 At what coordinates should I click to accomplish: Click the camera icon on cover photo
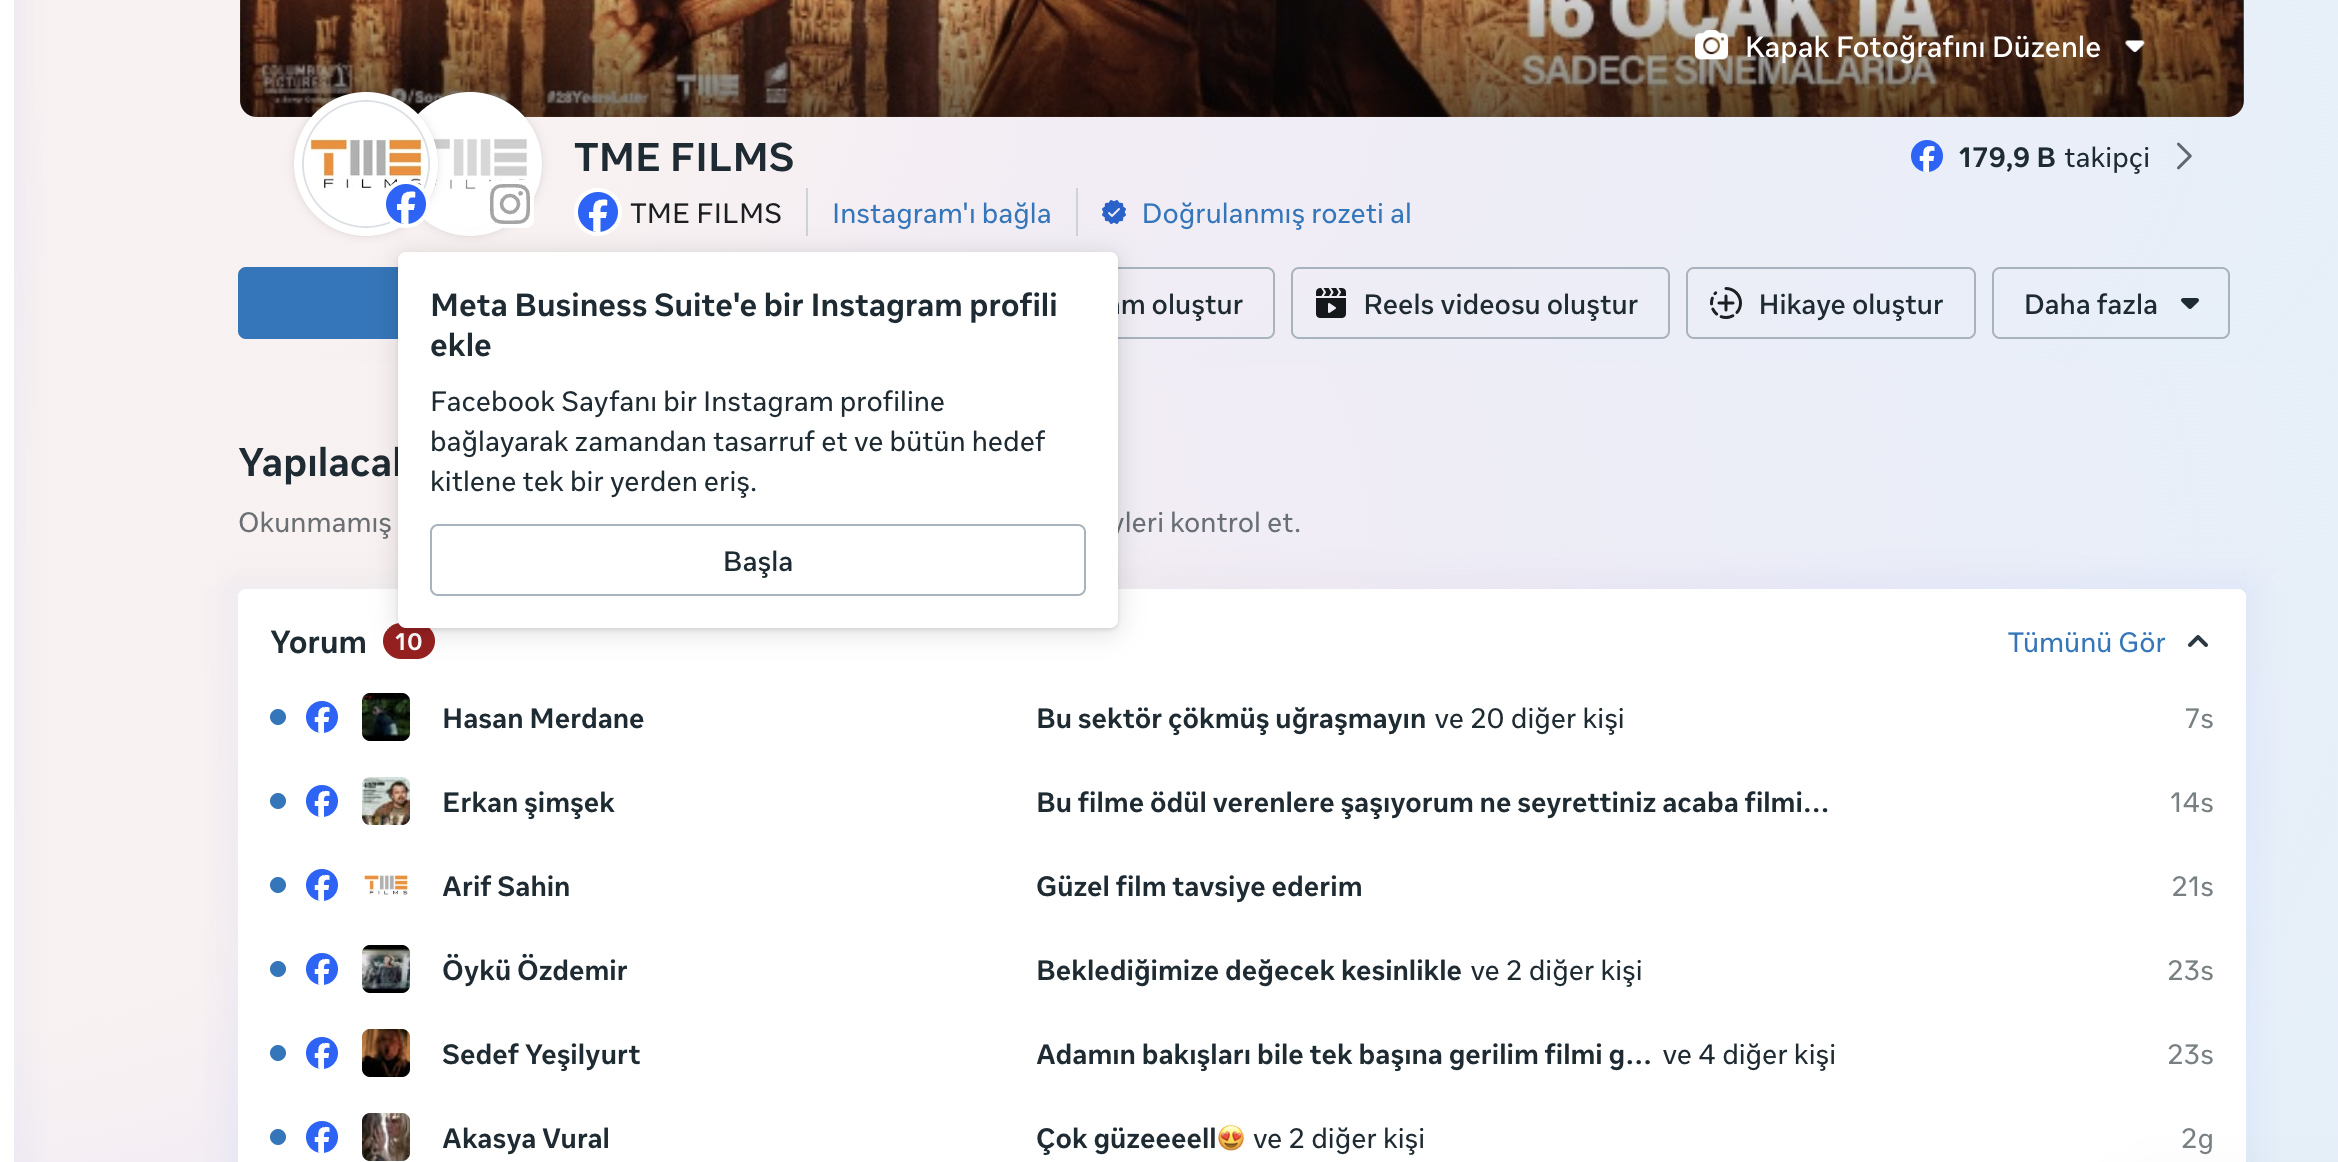[x=1711, y=46]
